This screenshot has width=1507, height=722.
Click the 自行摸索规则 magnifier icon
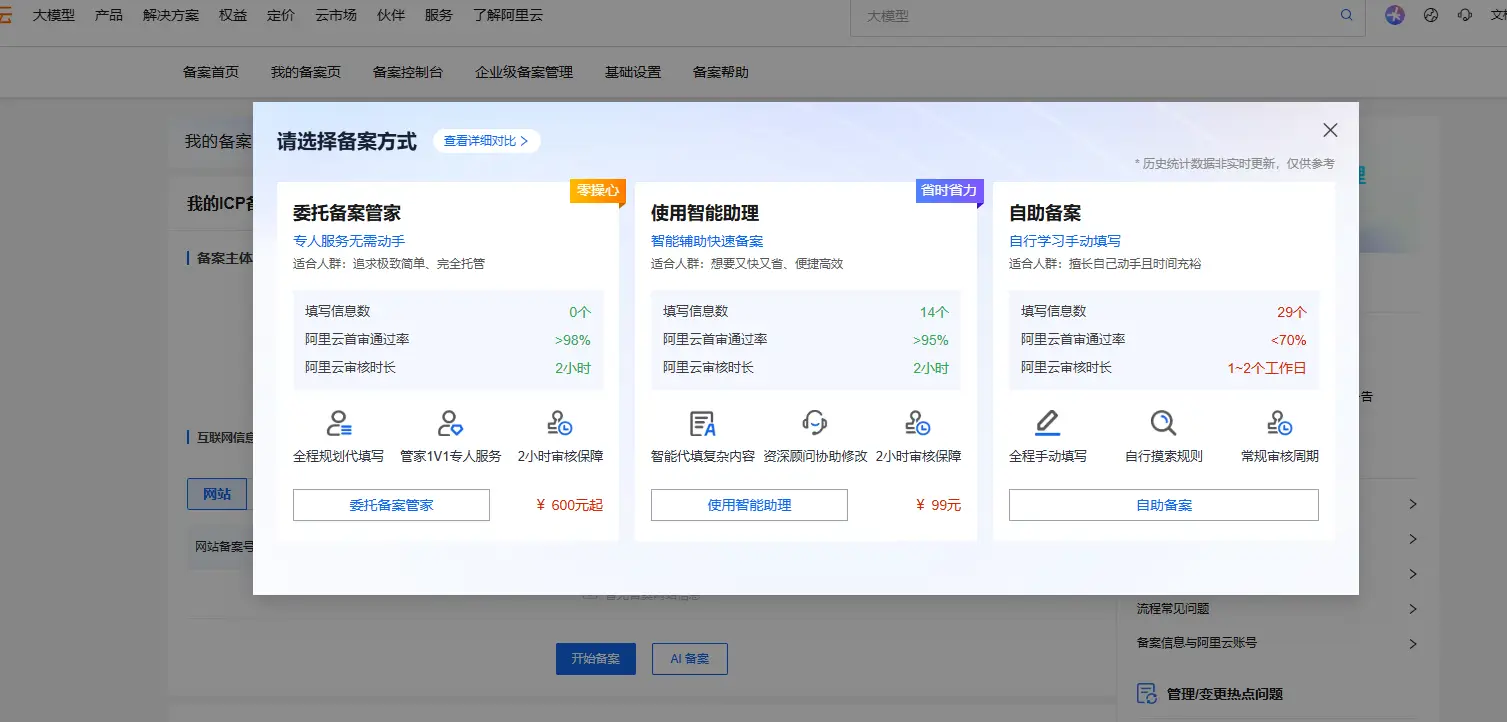click(x=1163, y=423)
